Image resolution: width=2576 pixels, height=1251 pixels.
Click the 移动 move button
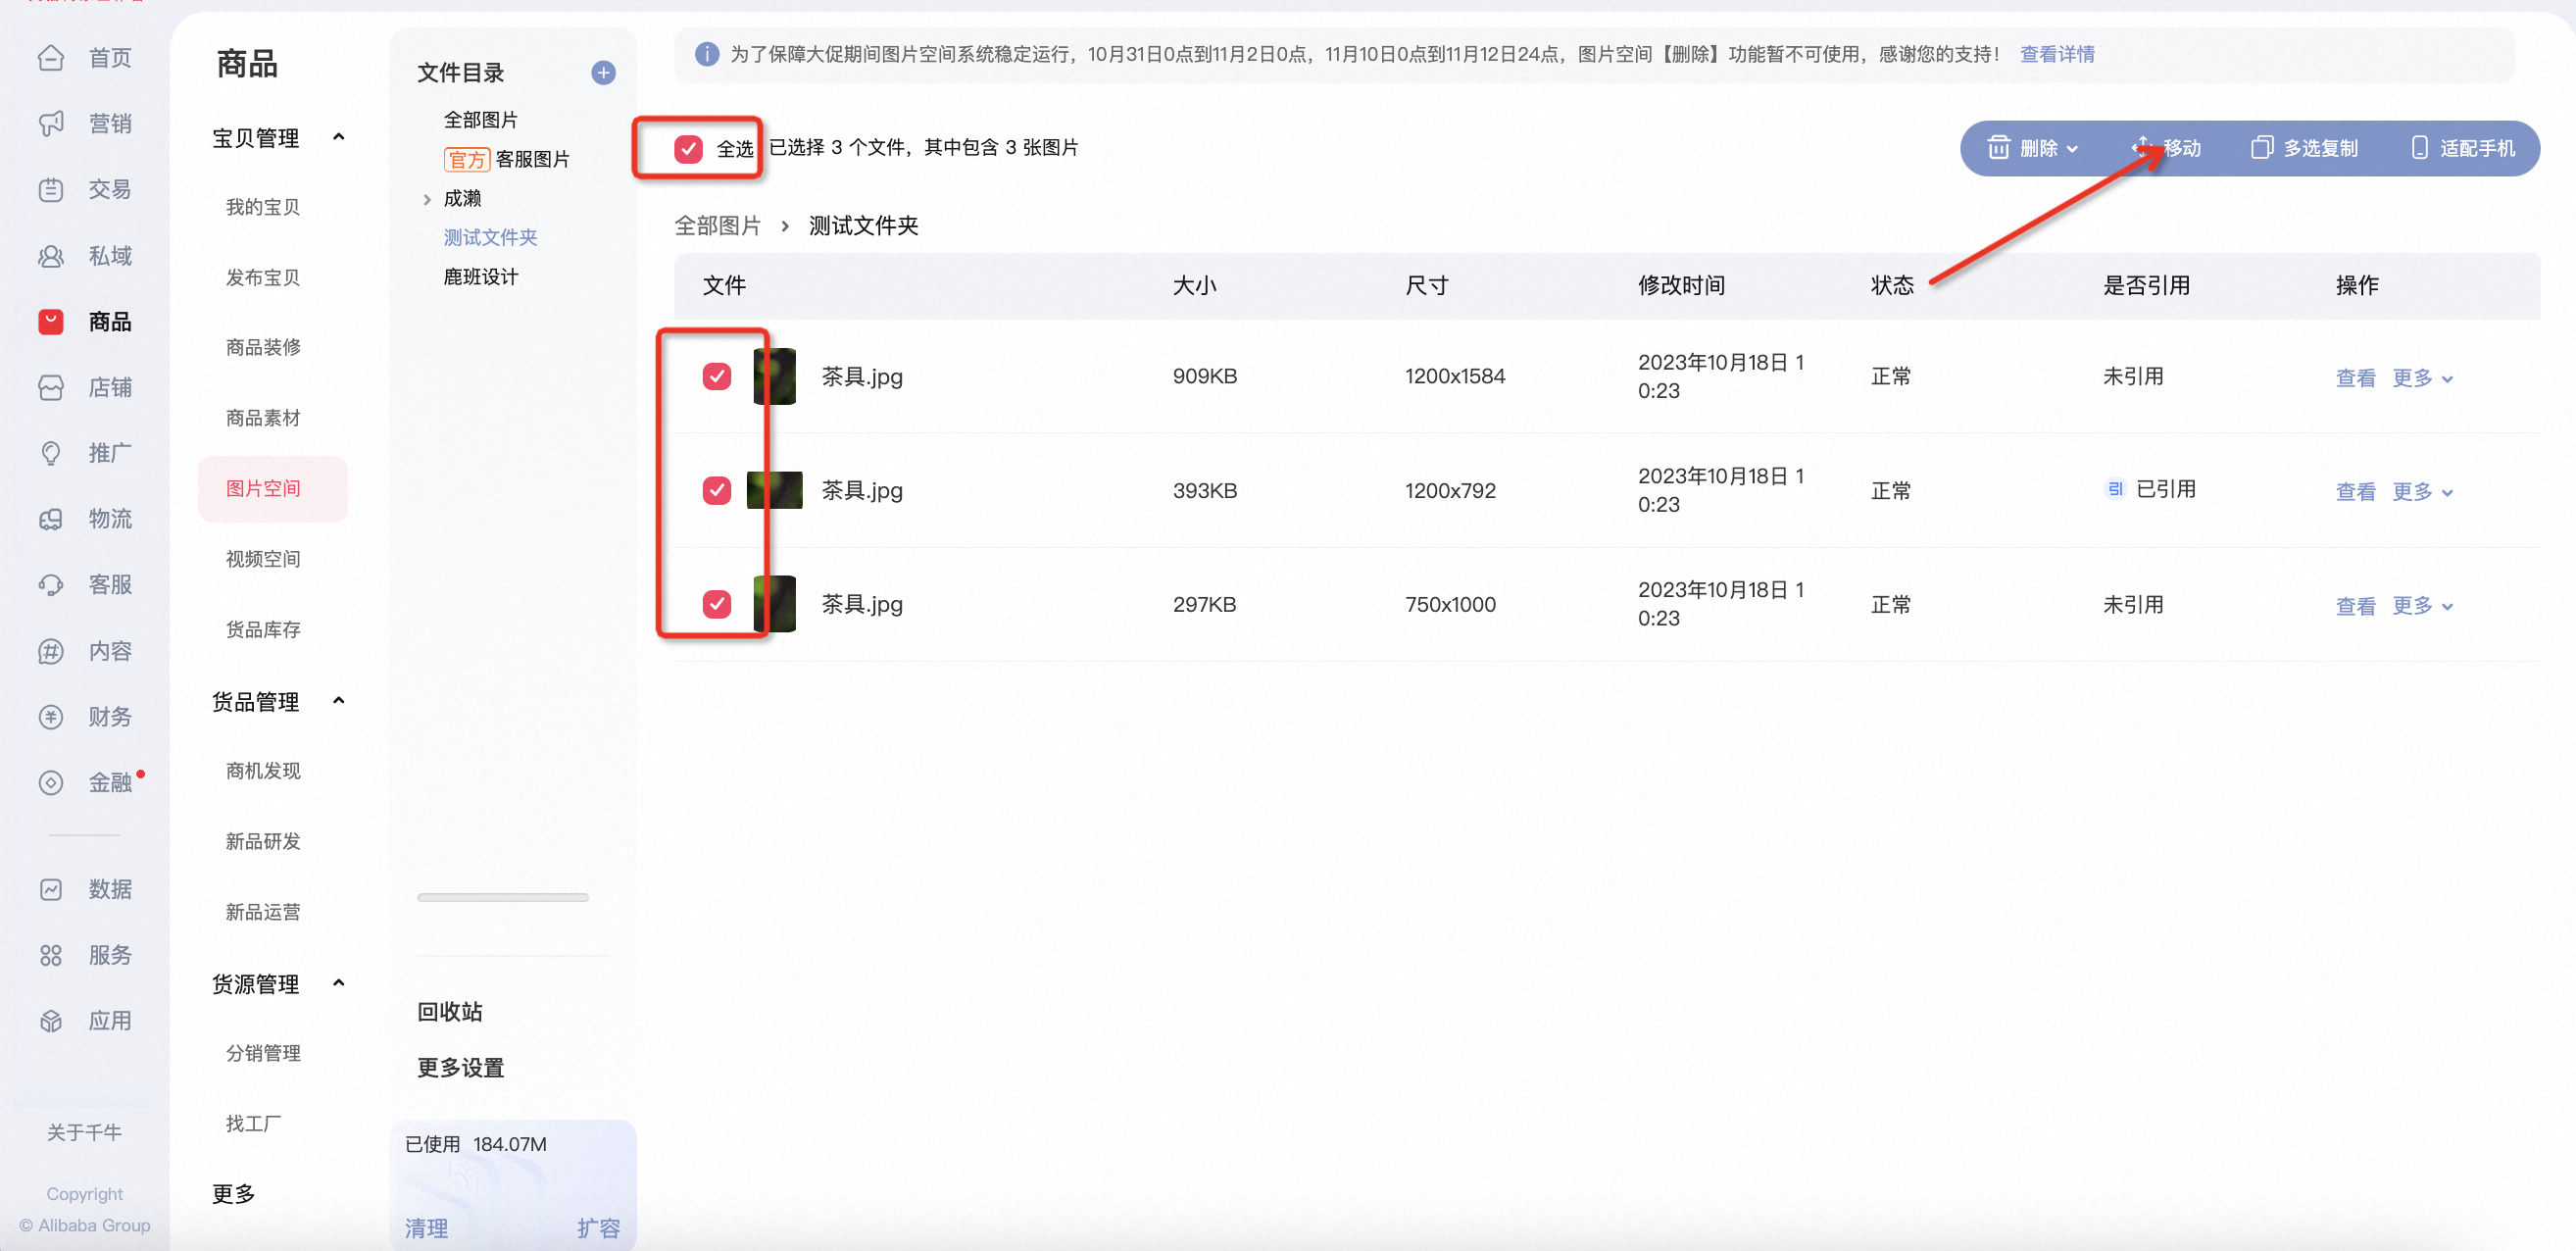coord(2166,148)
